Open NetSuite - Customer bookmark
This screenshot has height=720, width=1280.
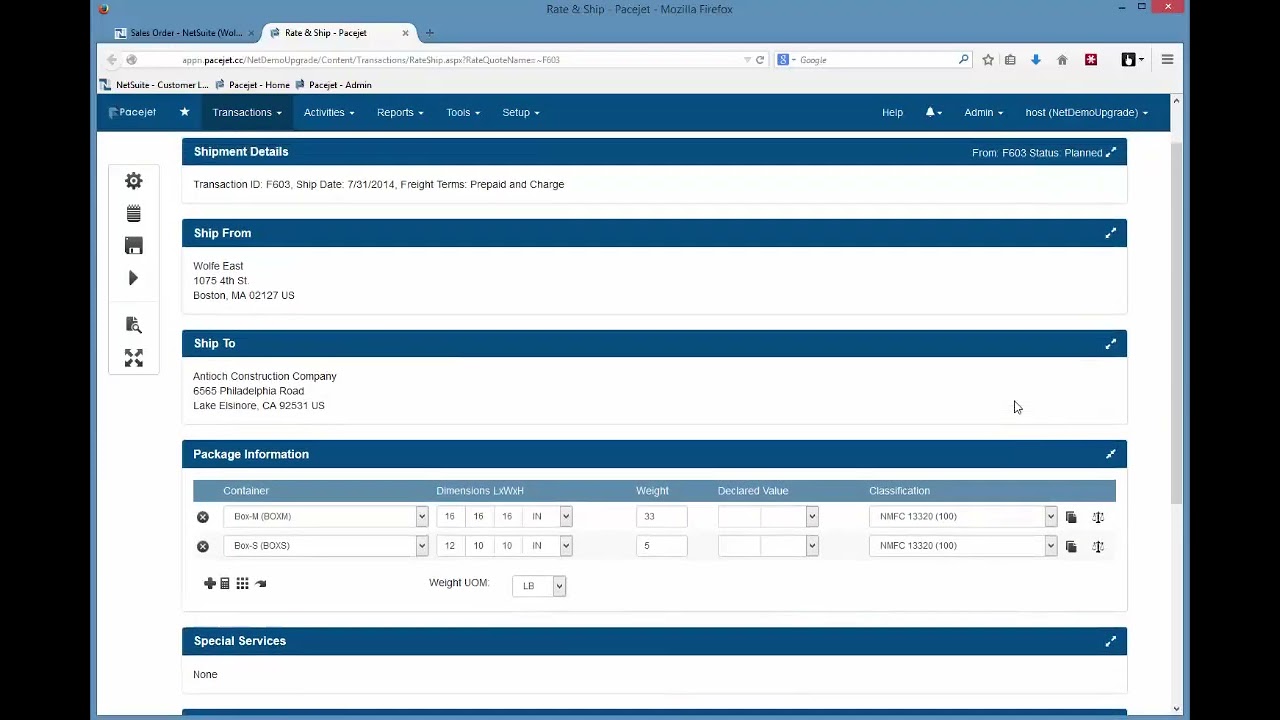154,85
